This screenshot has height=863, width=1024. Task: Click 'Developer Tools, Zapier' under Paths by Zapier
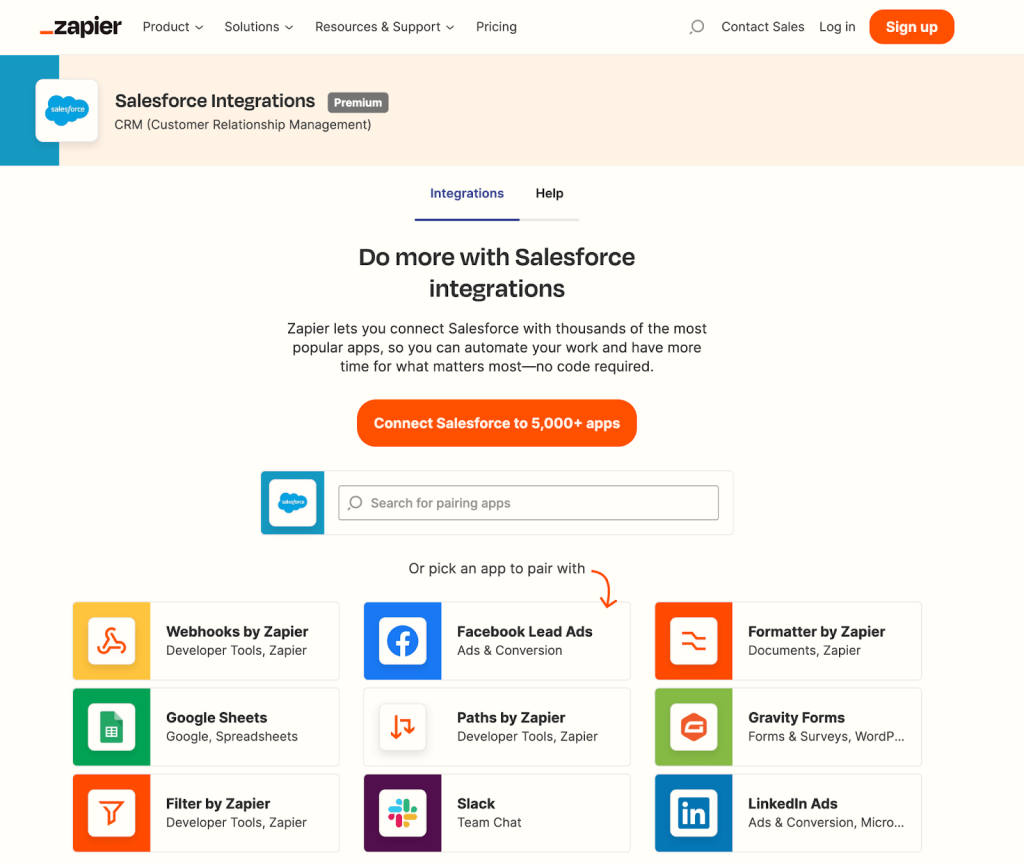tap(527, 736)
